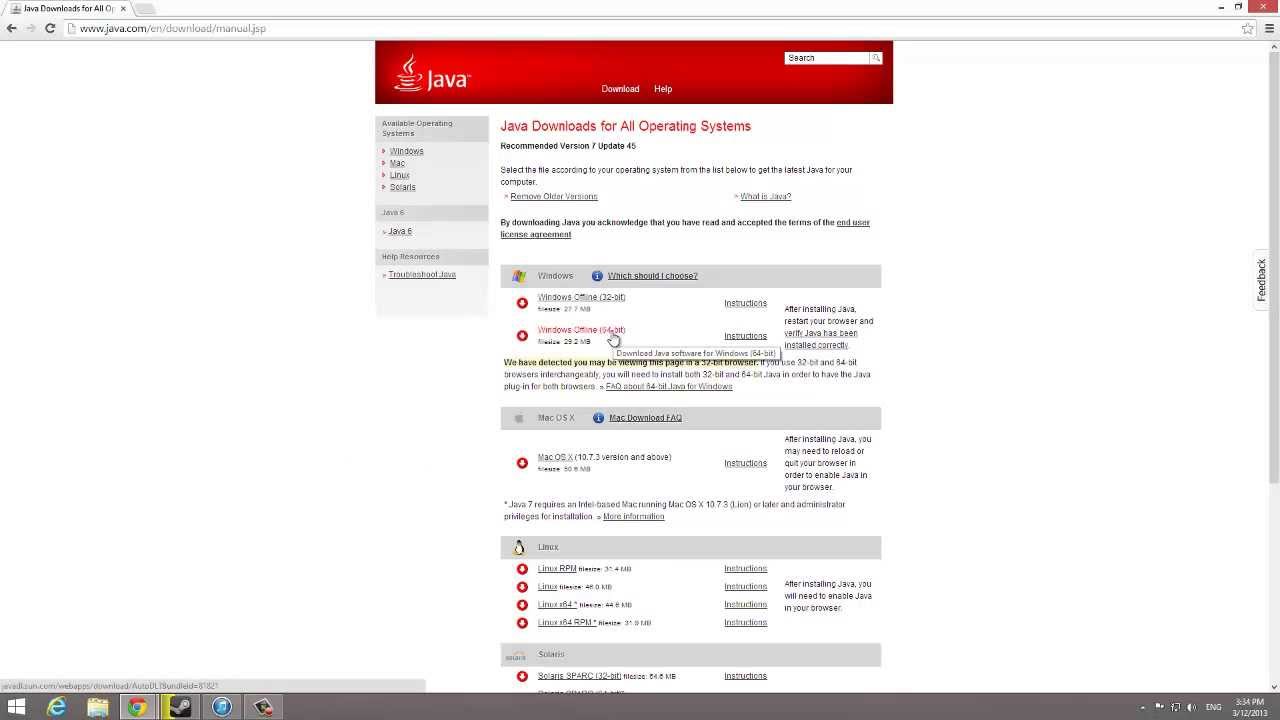Click Linux x64 download link
Viewport: 1280px width, 720px height.
pos(556,605)
